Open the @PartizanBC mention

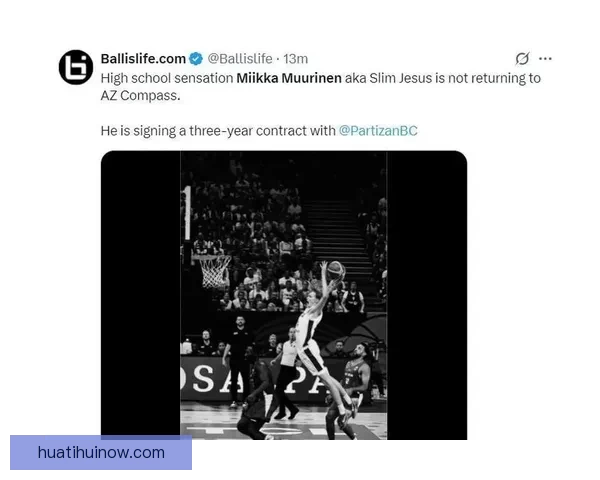pyautogui.click(x=378, y=131)
